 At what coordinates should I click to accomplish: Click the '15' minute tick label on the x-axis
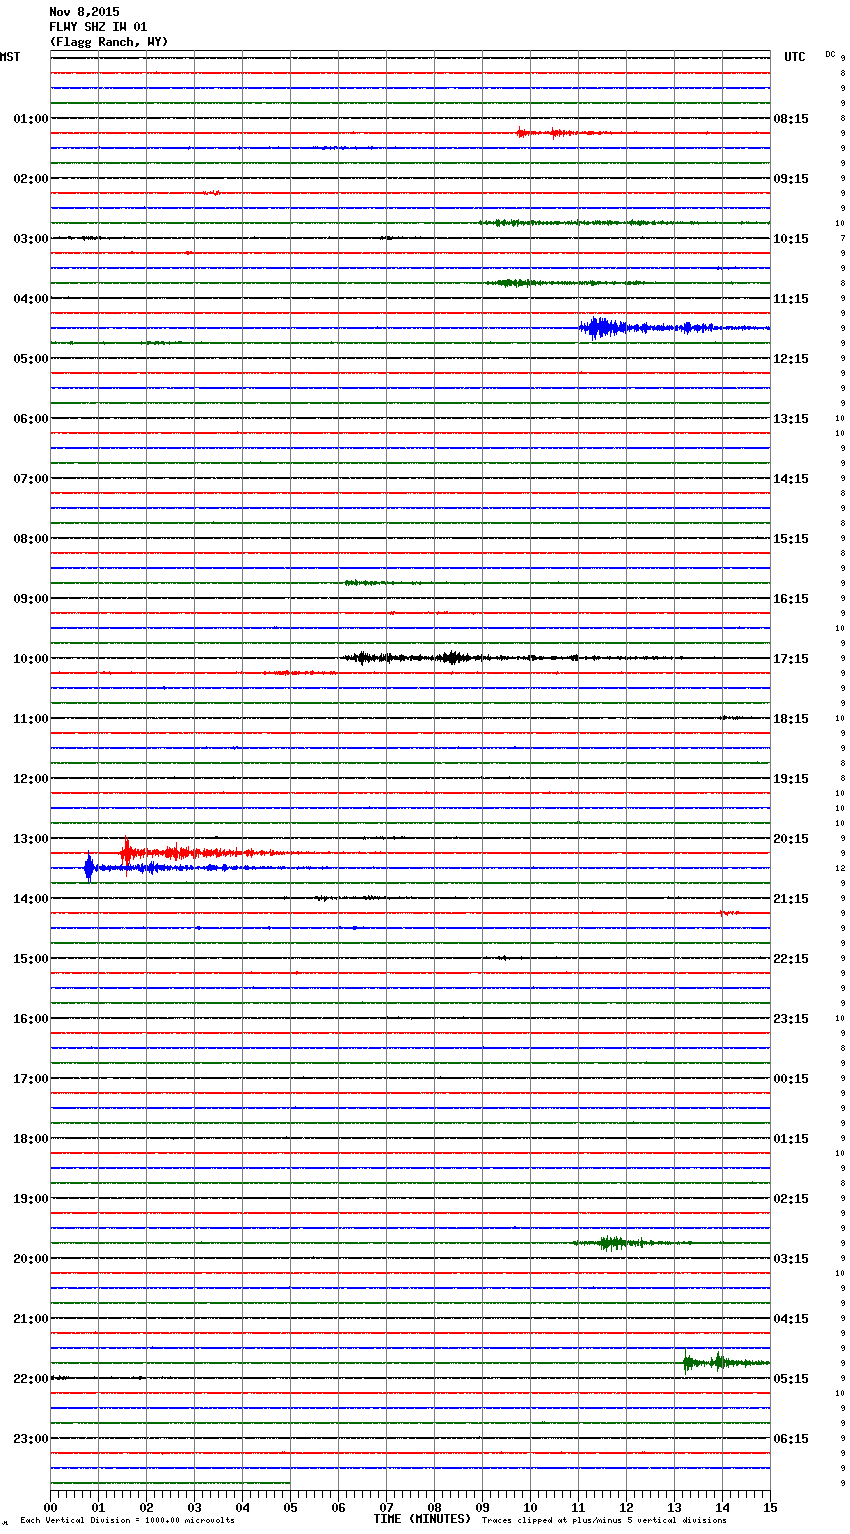(x=770, y=1507)
